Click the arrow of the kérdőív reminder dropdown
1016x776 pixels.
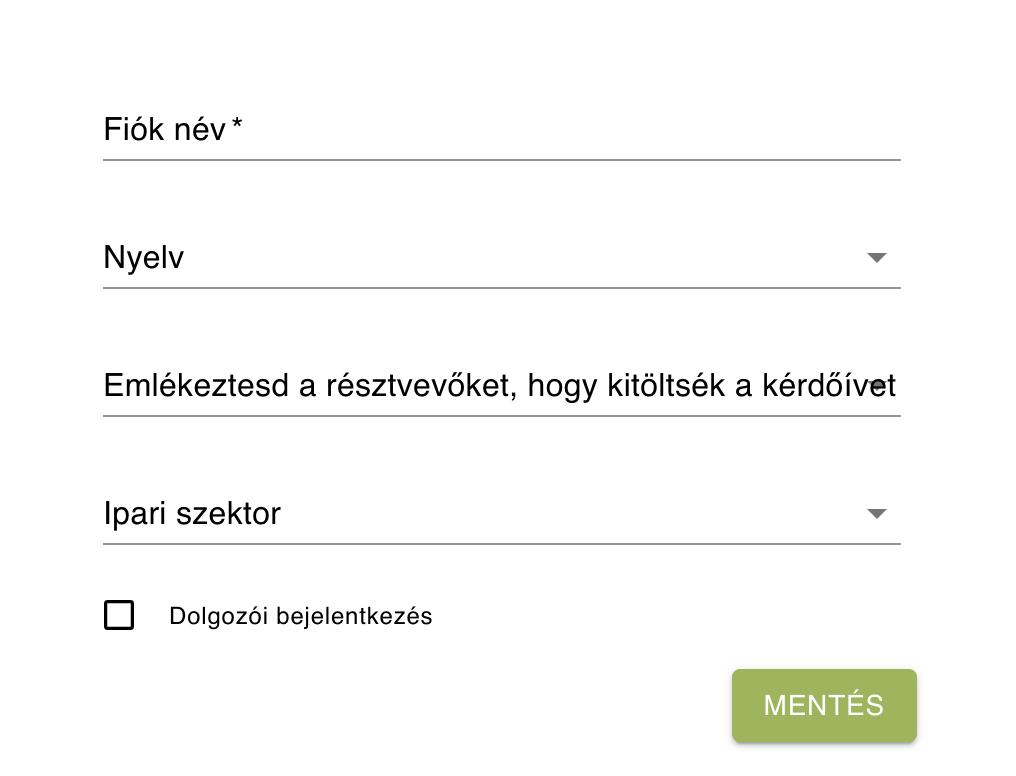877,385
